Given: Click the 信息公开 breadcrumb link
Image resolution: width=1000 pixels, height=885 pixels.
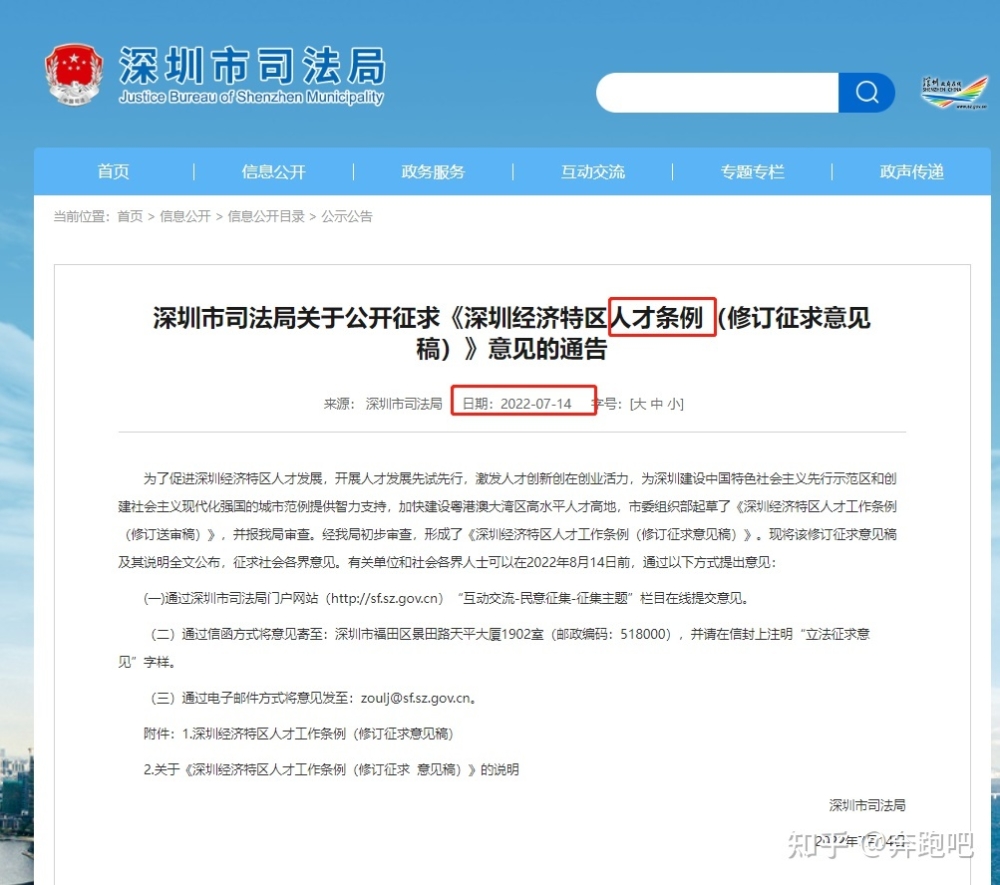Looking at the screenshot, I should click(185, 216).
